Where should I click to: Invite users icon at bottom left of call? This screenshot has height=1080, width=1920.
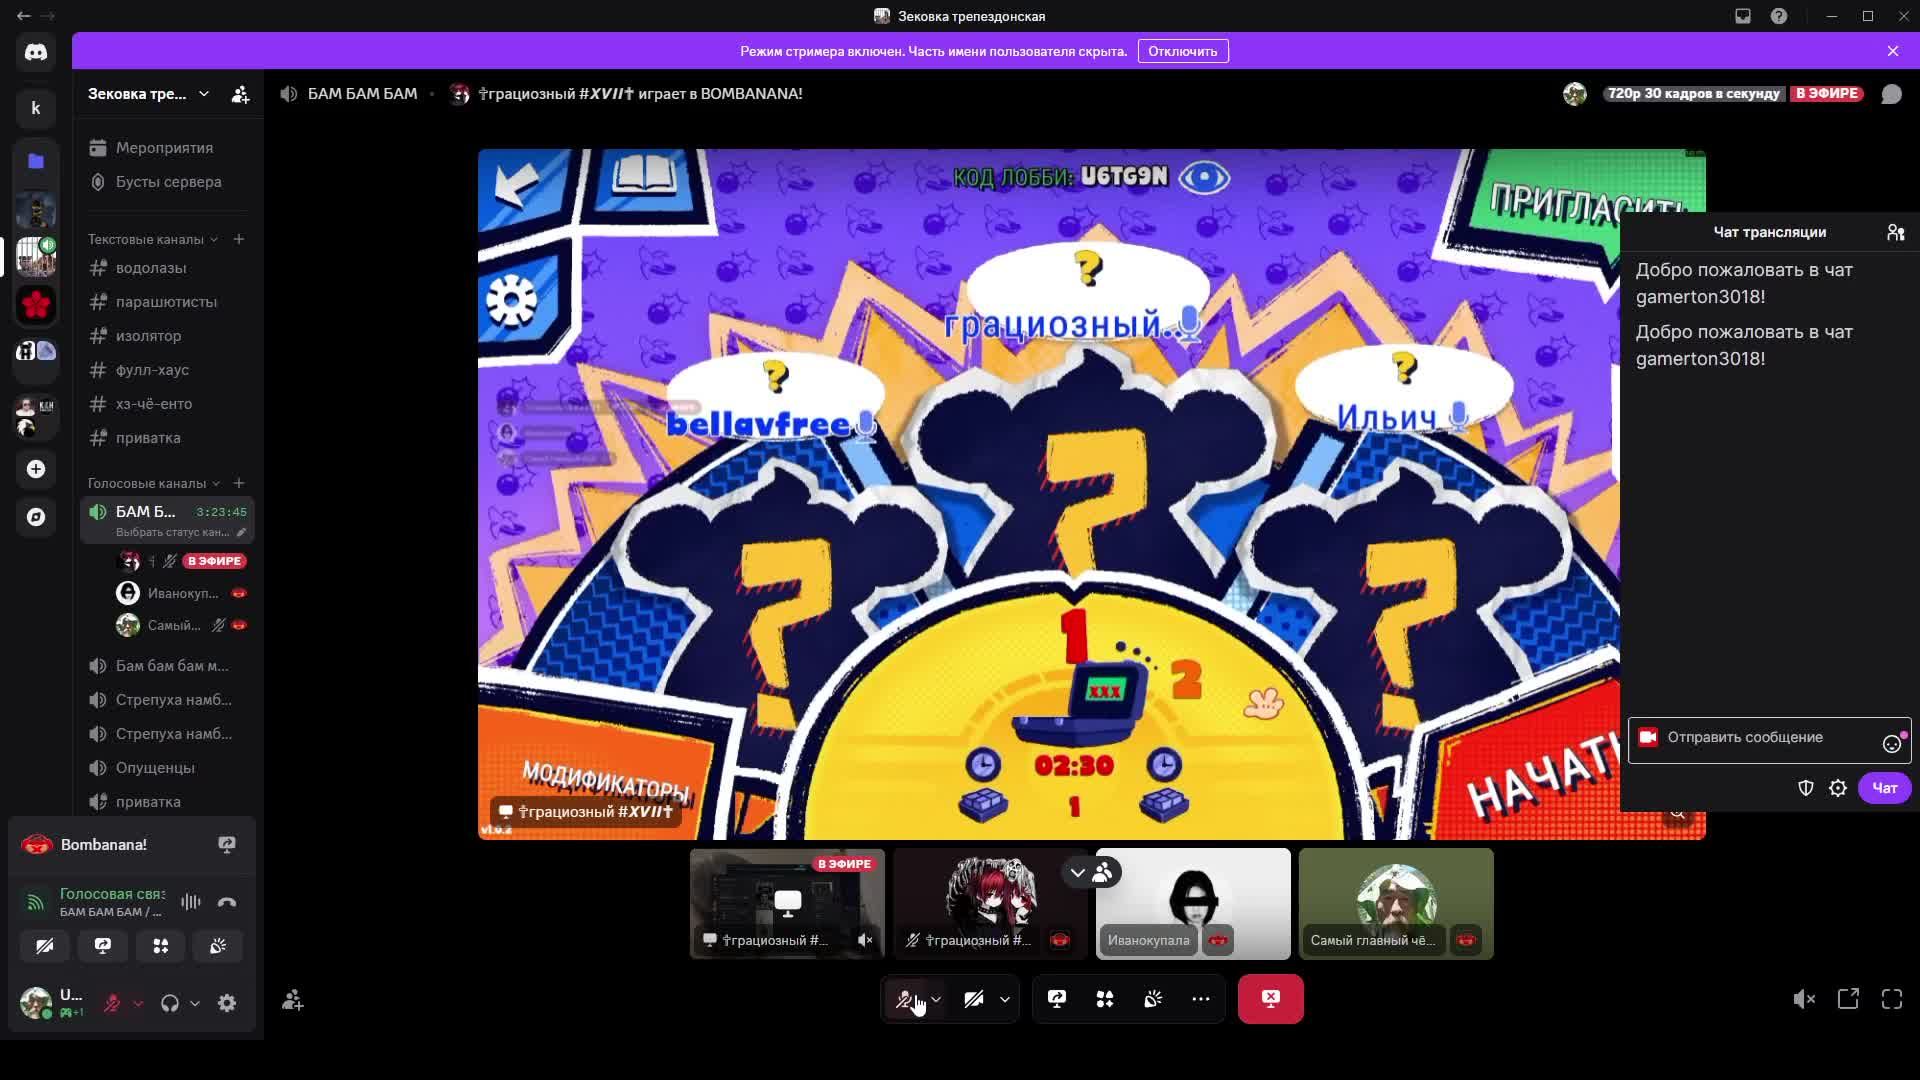[x=293, y=1000]
